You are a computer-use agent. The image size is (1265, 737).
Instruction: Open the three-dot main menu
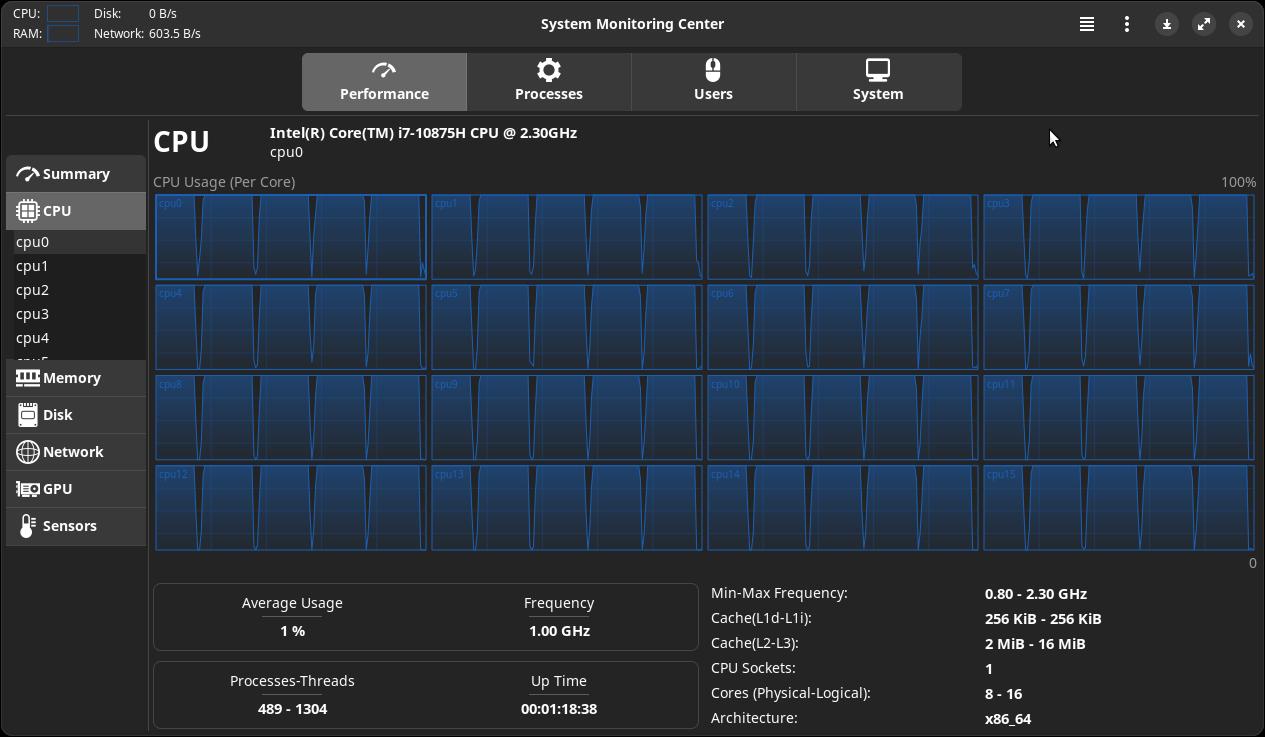point(1126,24)
